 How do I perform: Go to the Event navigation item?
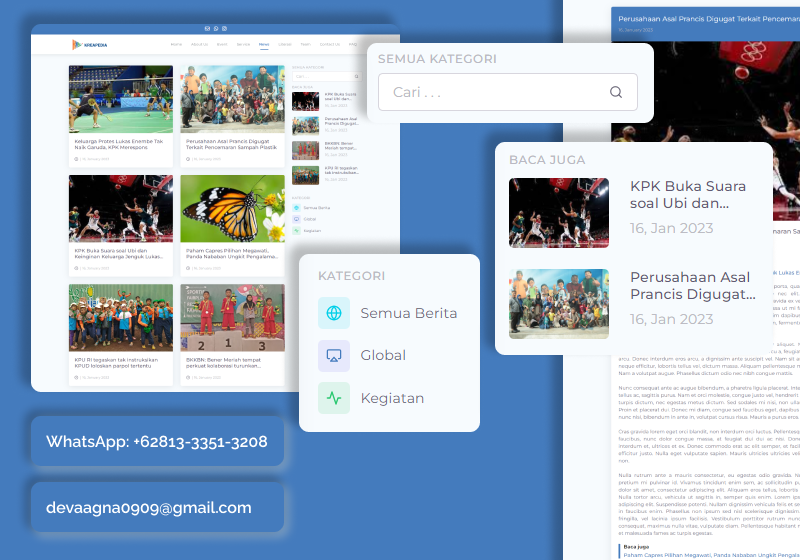pyautogui.click(x=222, y=44)
